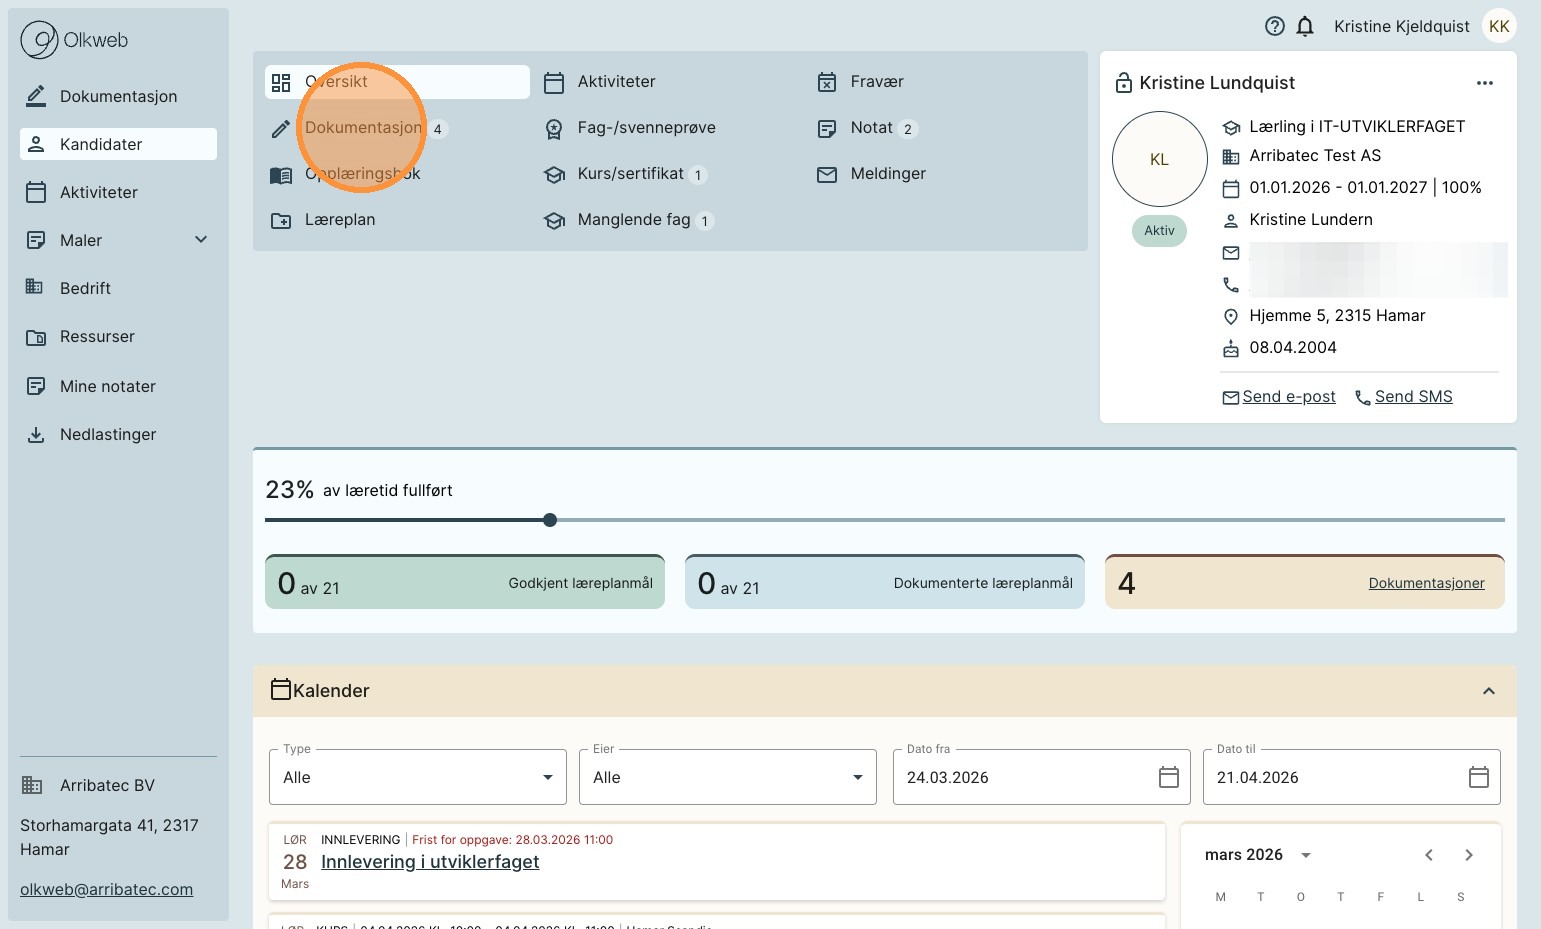Screen dimensions: 1541x929
Task: Open Fravær tab for candidate
Action: [876, 82]
